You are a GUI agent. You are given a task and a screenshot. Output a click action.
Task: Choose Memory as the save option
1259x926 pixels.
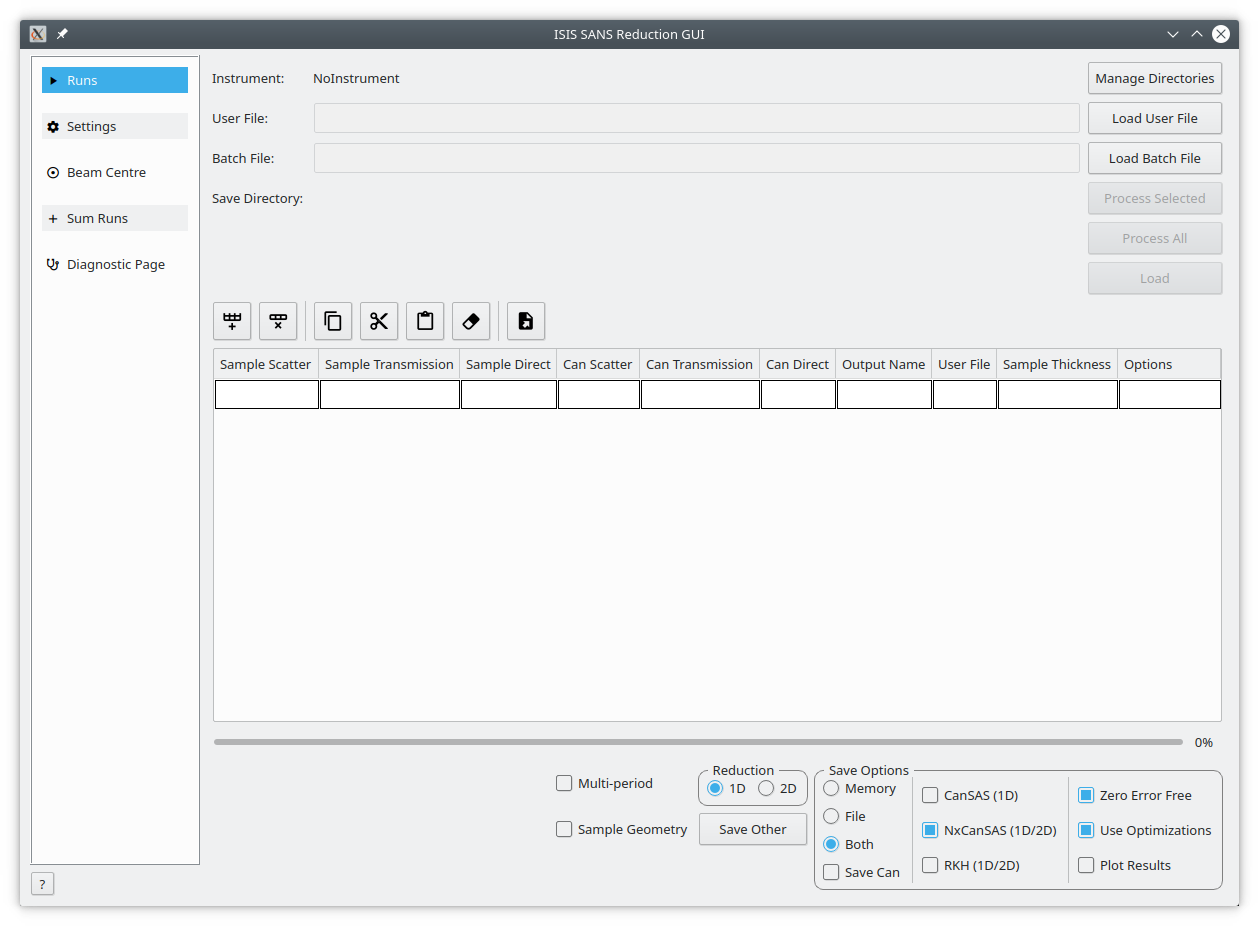[x=830, y=788]
